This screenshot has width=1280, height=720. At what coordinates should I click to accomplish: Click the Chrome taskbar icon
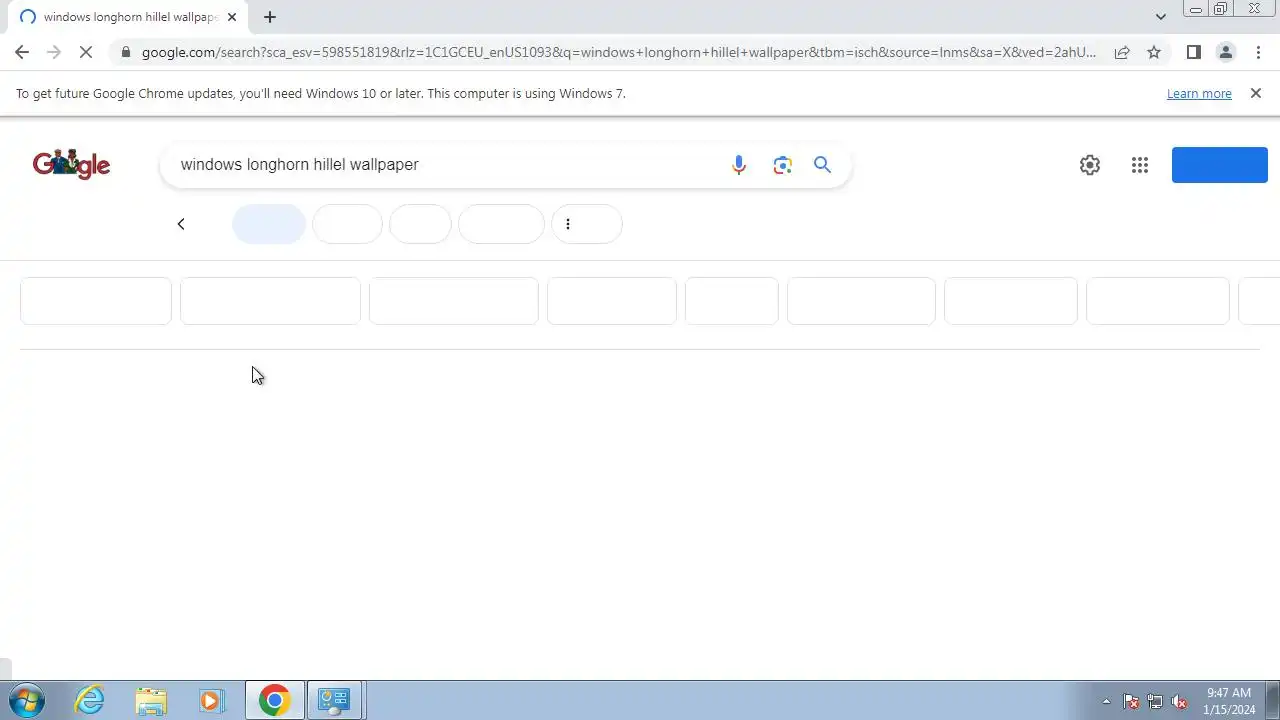tap(274, 700)
